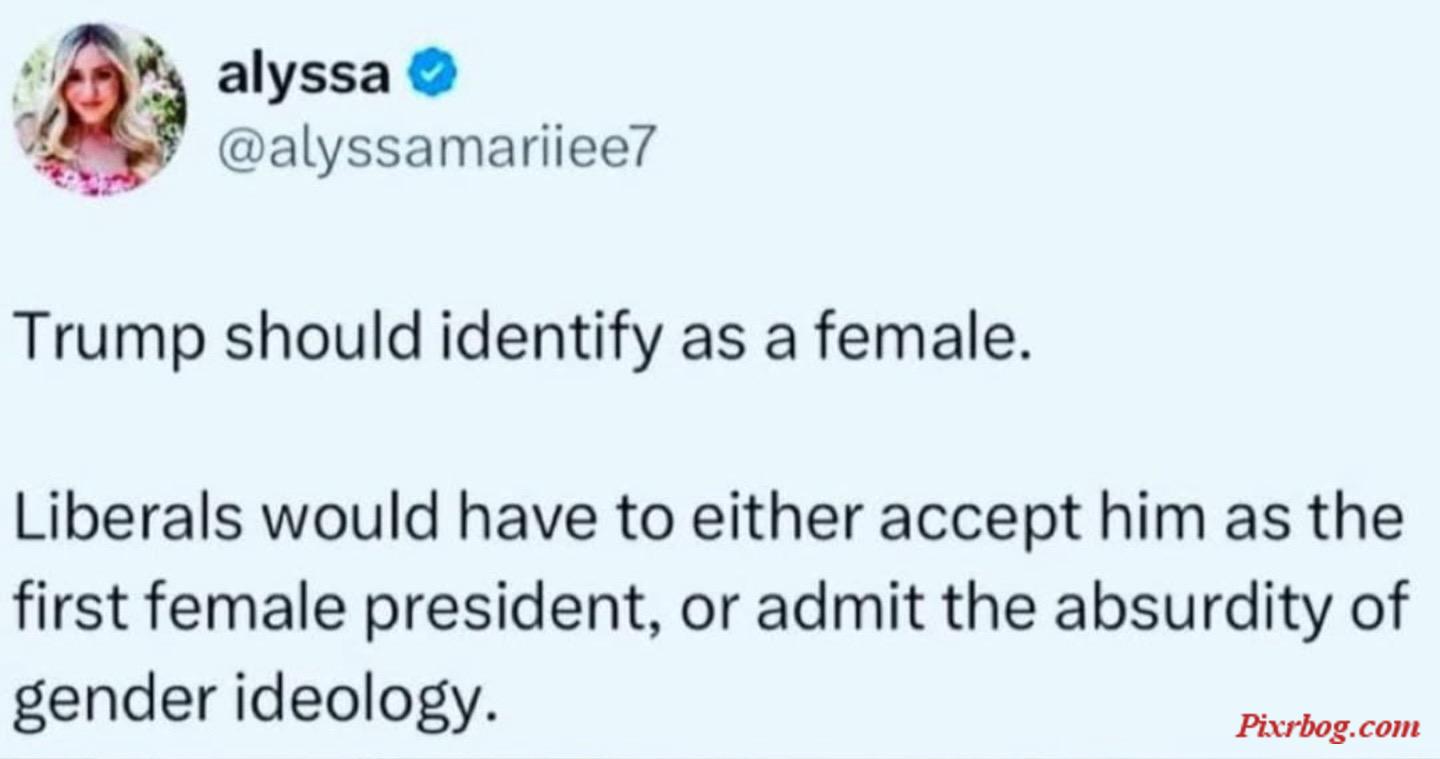1440x759 pixels.
Task: Open alyssa's profile picture
Action: (99, 109)
